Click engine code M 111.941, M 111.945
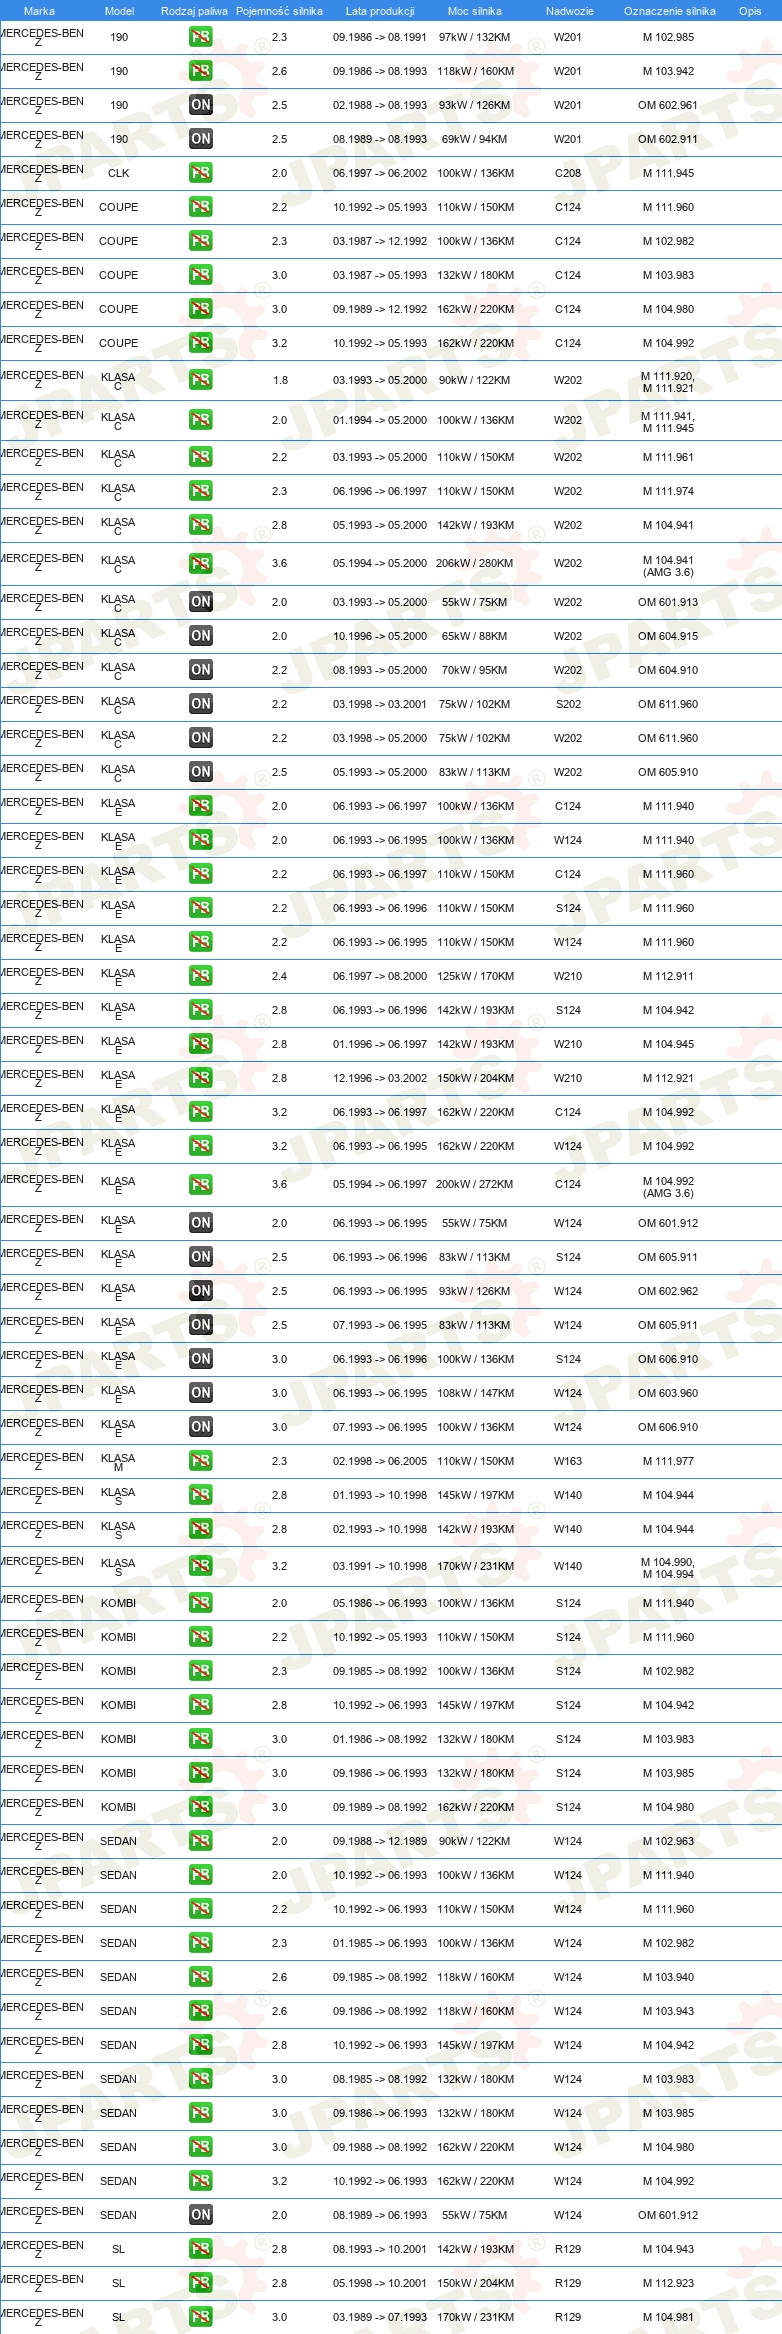 tap(668, 422)
